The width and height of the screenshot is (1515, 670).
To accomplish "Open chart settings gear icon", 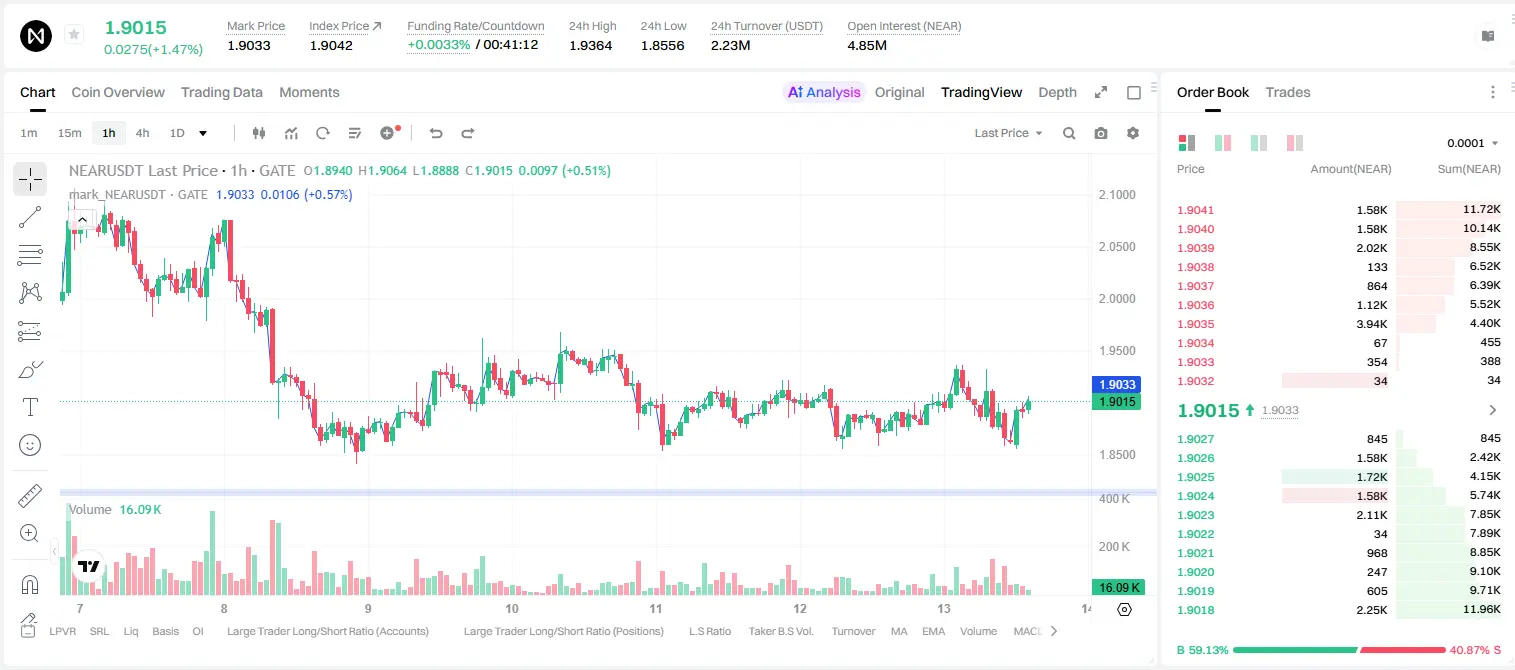I will tap(1133, 133).
